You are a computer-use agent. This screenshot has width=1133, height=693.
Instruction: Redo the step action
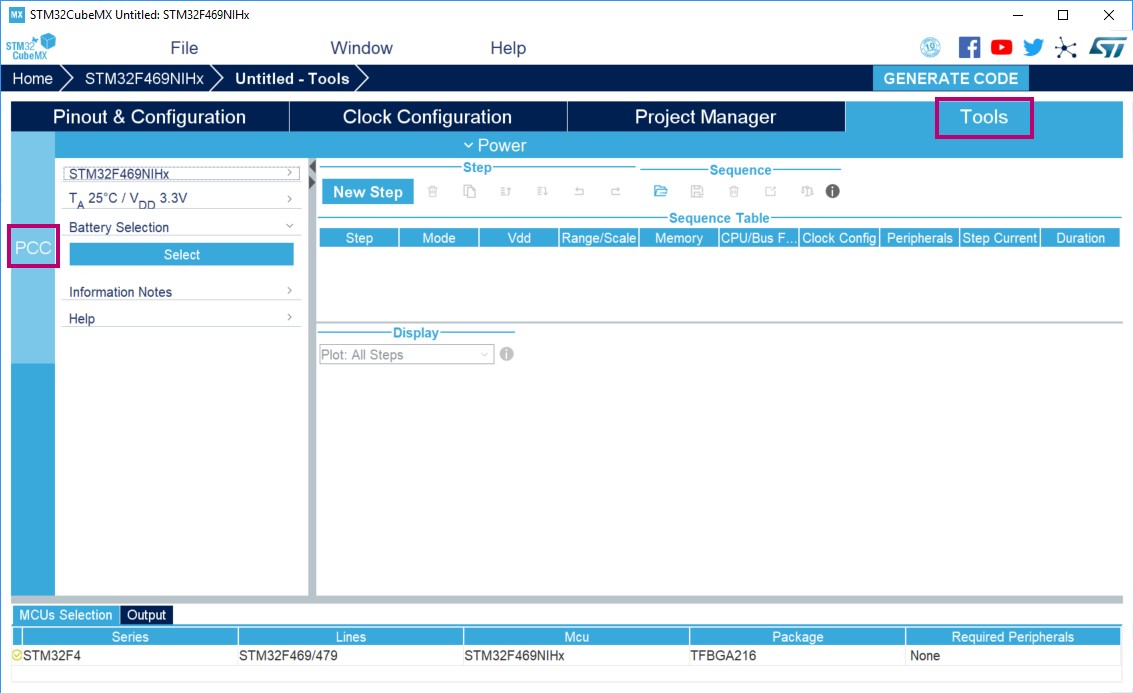click(x=616, y=191)
